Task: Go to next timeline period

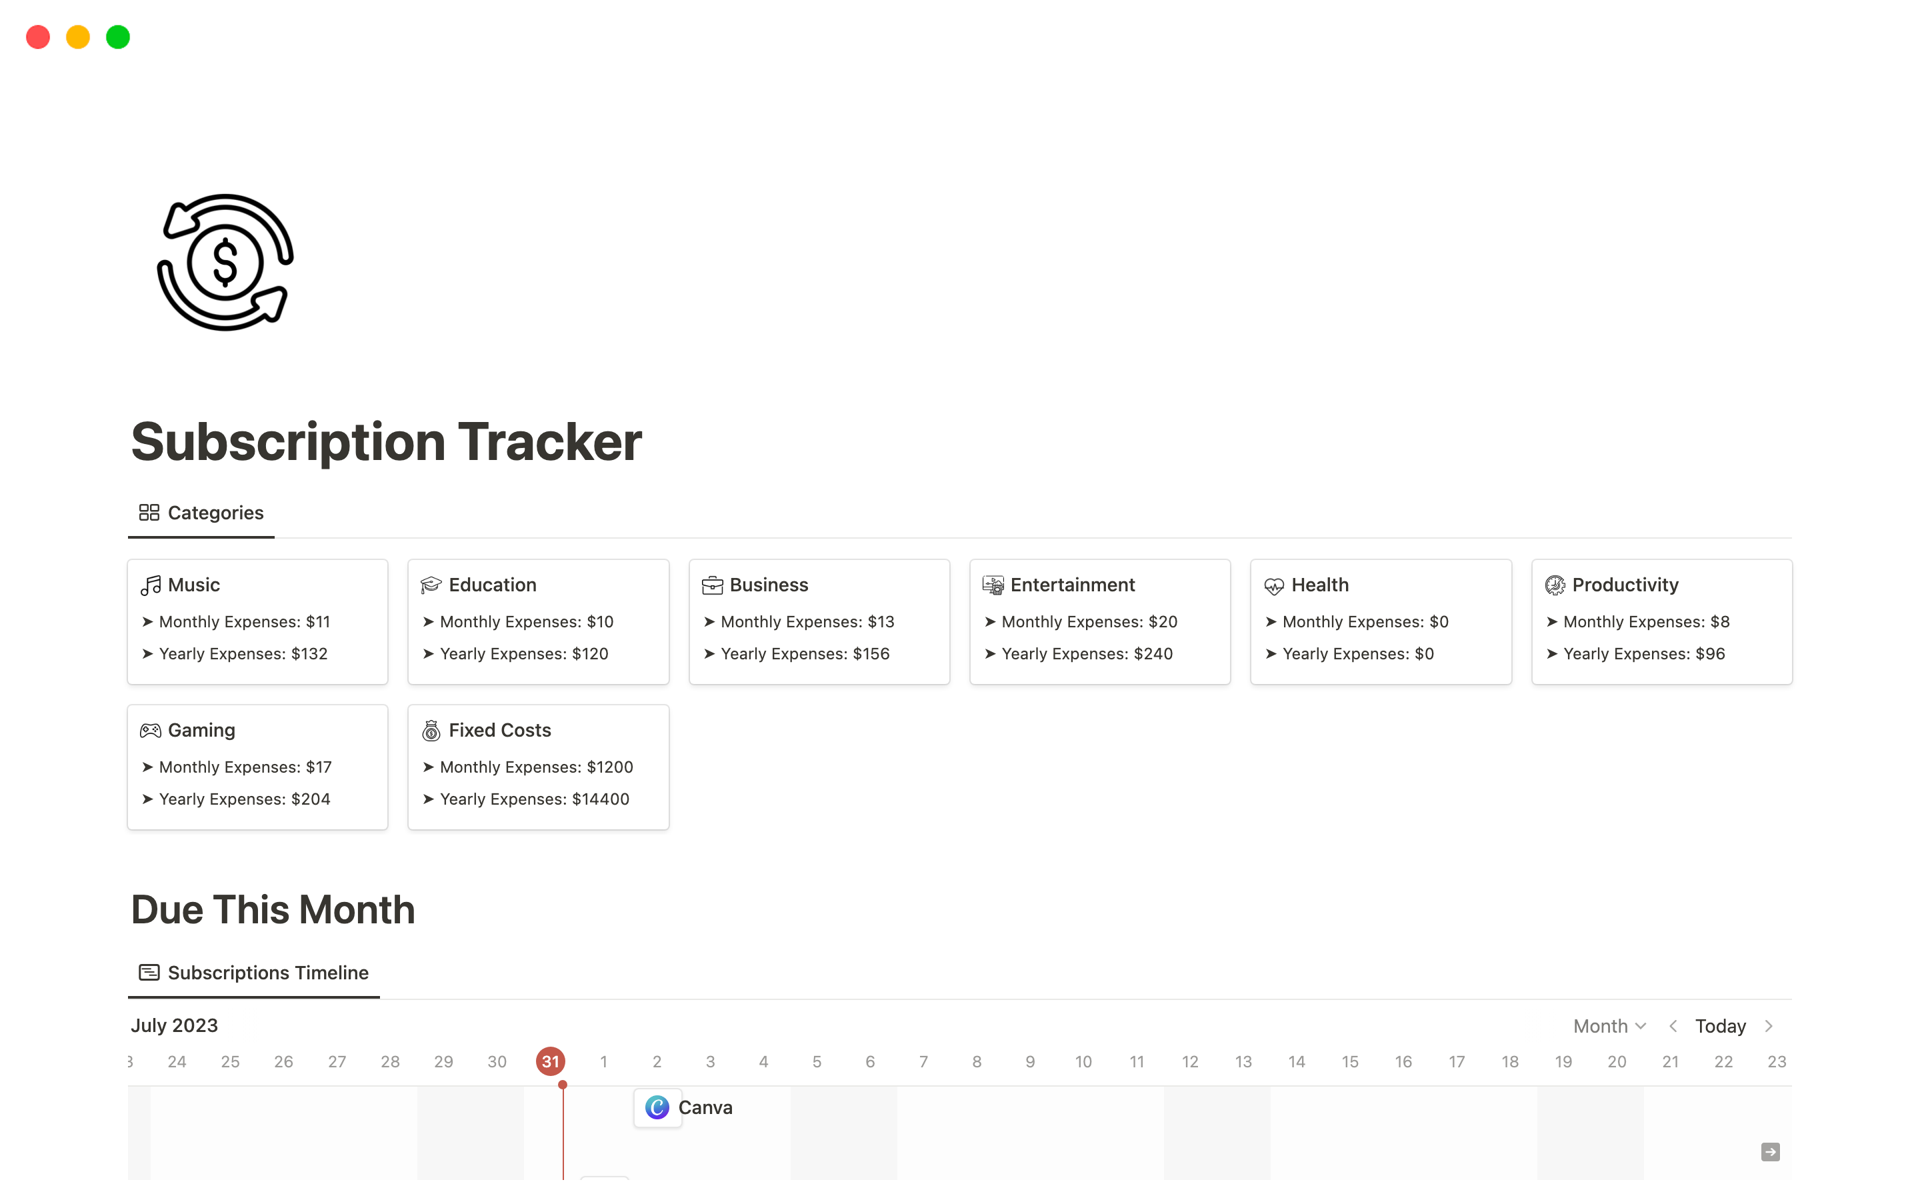Action: (1769, 1026)
